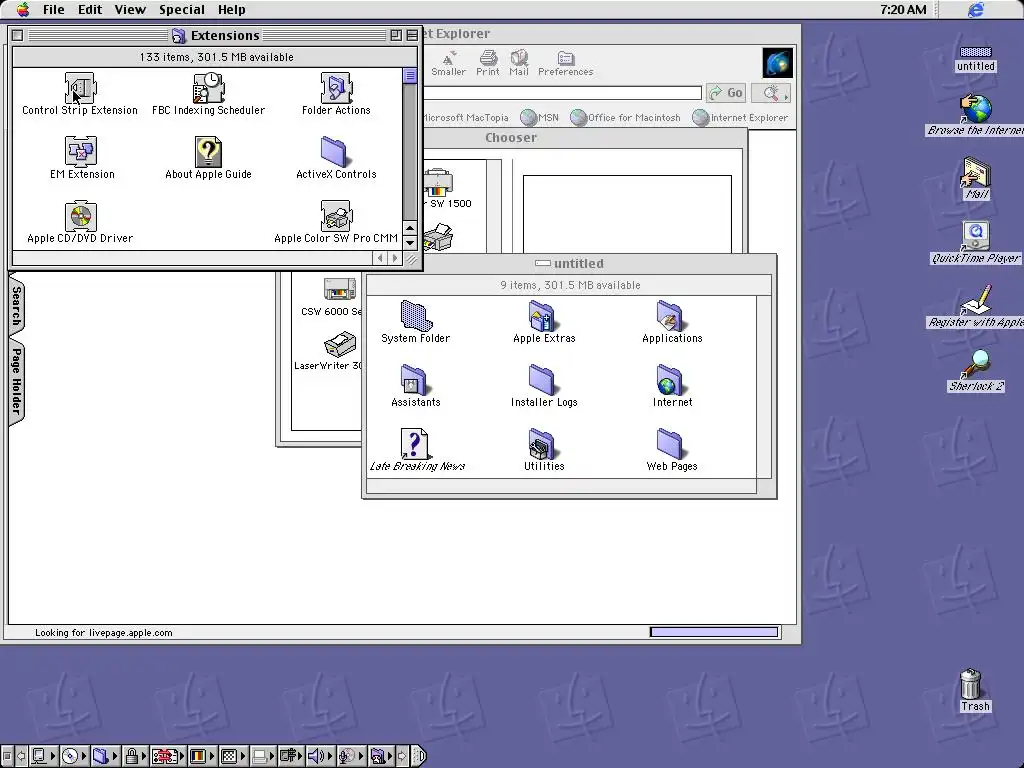Viewport: 1024px width, 768px height.
Task: Click the Internet Explorer favorites bar link
Action: pos(741,118)
